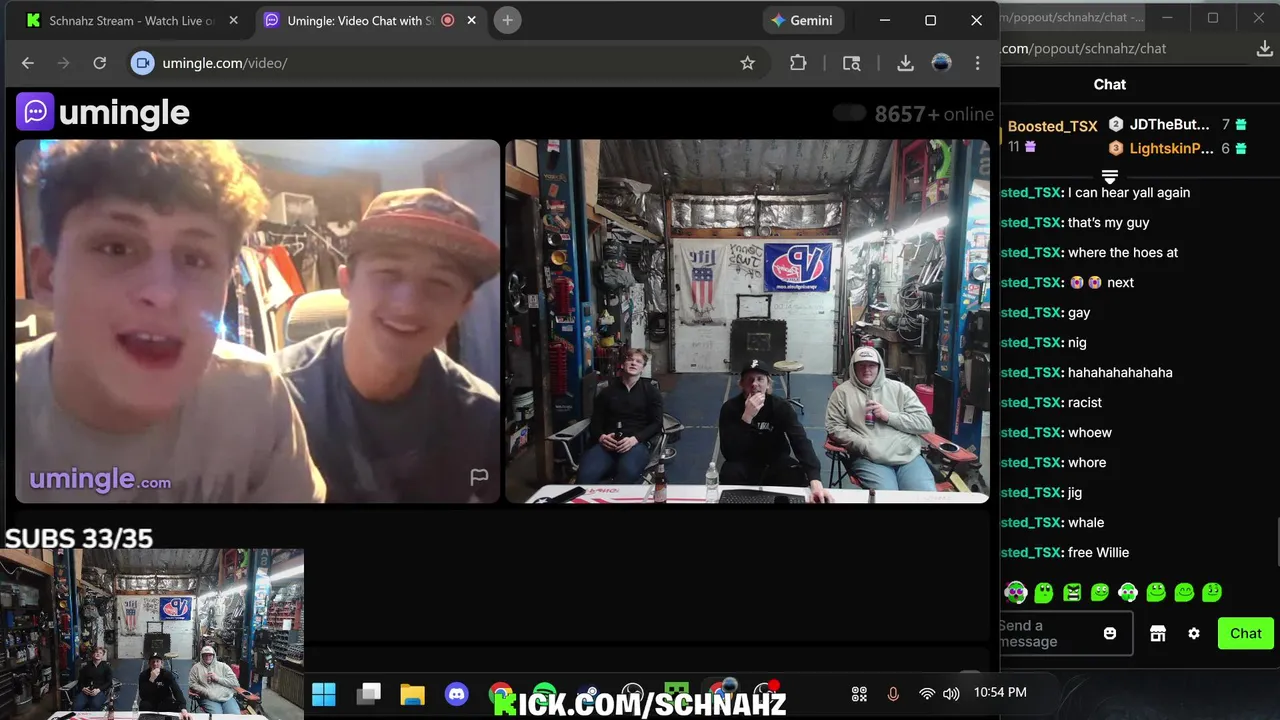Close the Schnahz Stream tab

coord(233,20)
